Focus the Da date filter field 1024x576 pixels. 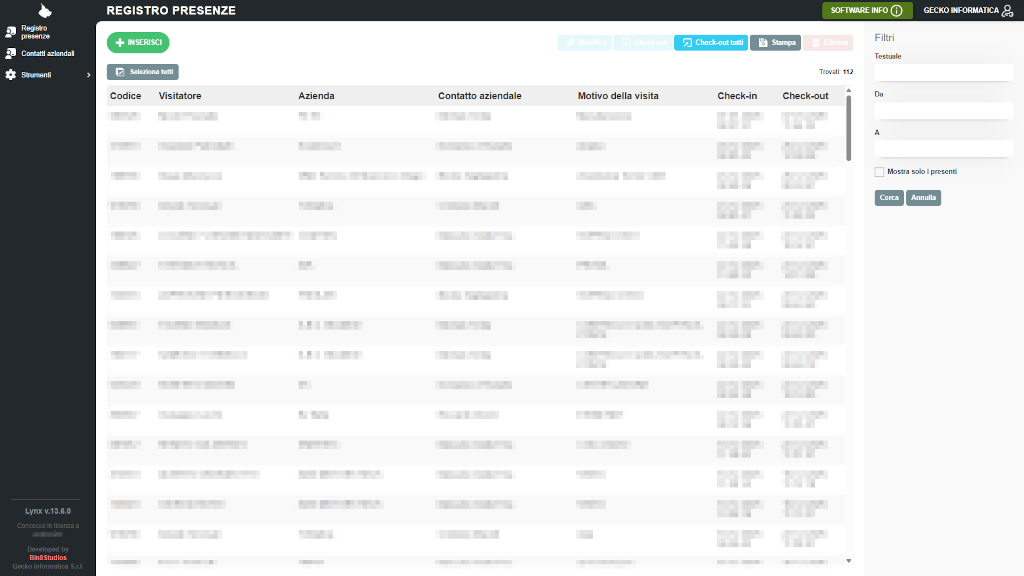point(943,110)
